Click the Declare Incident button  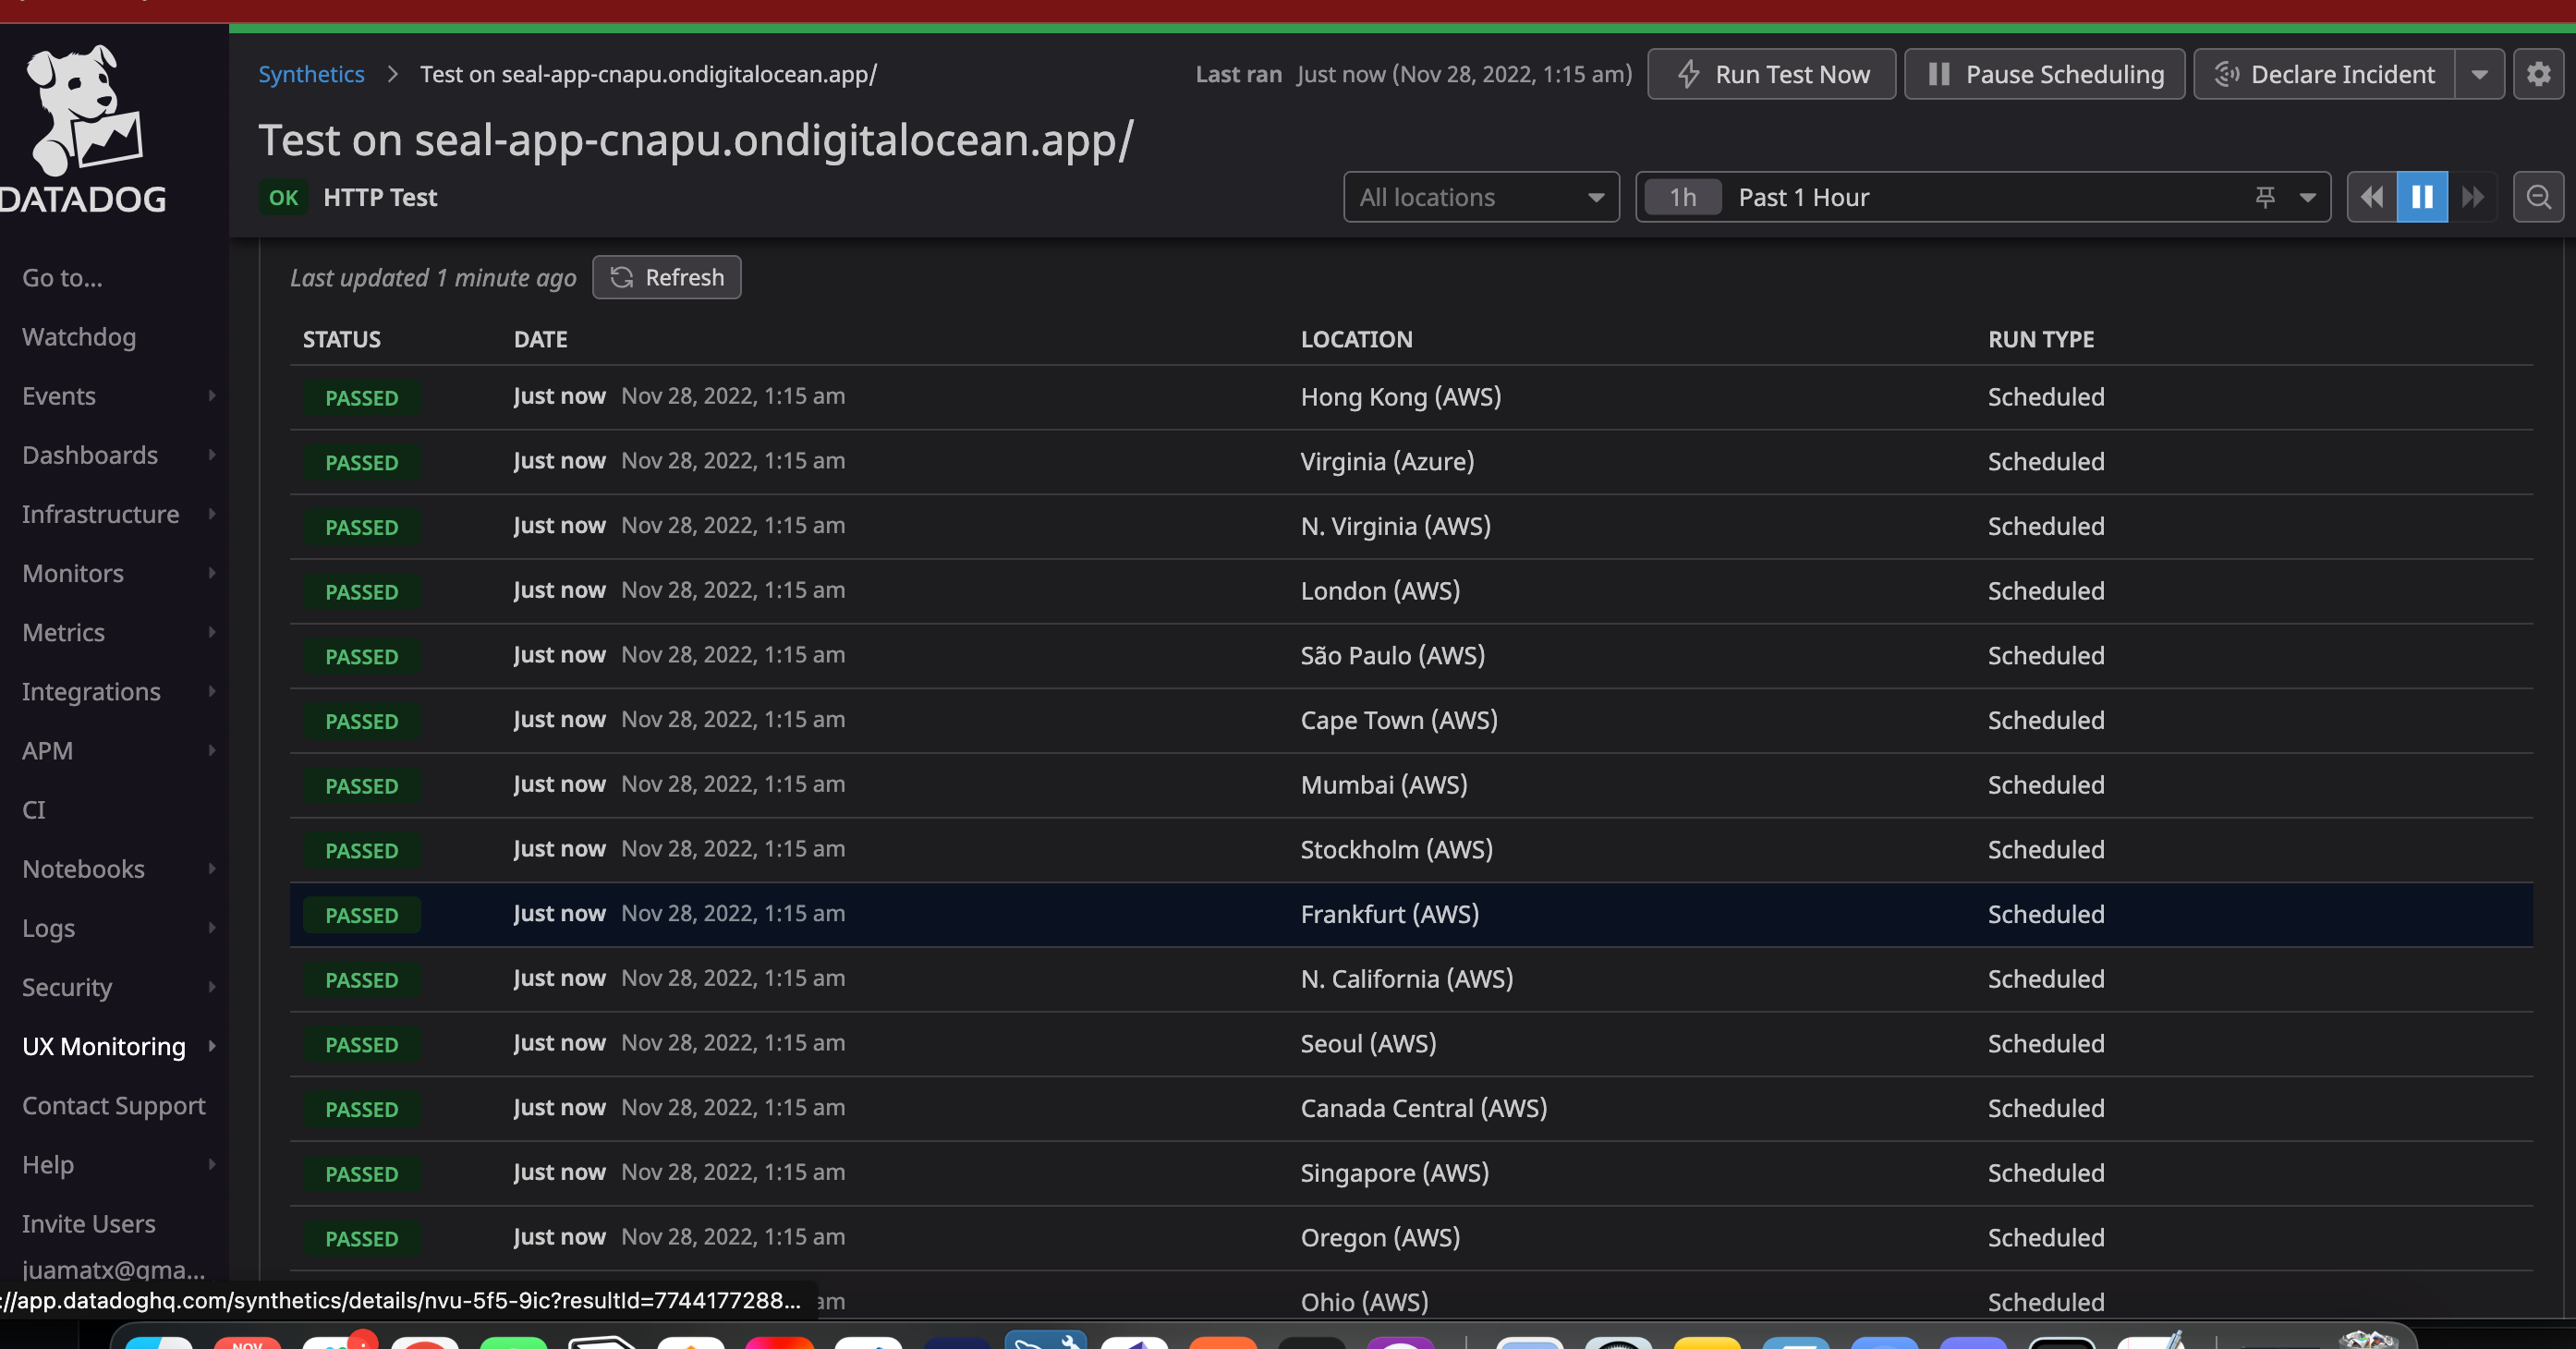2324,74
